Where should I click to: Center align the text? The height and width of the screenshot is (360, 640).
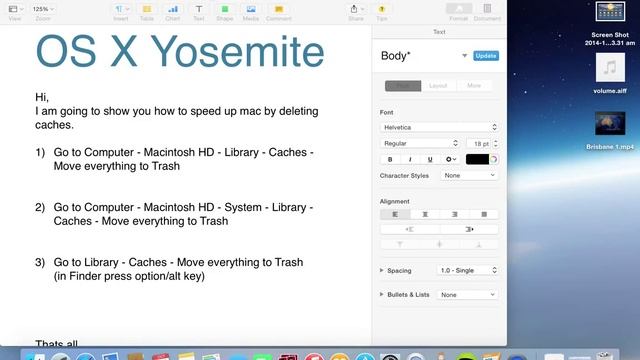coord(425,214)
